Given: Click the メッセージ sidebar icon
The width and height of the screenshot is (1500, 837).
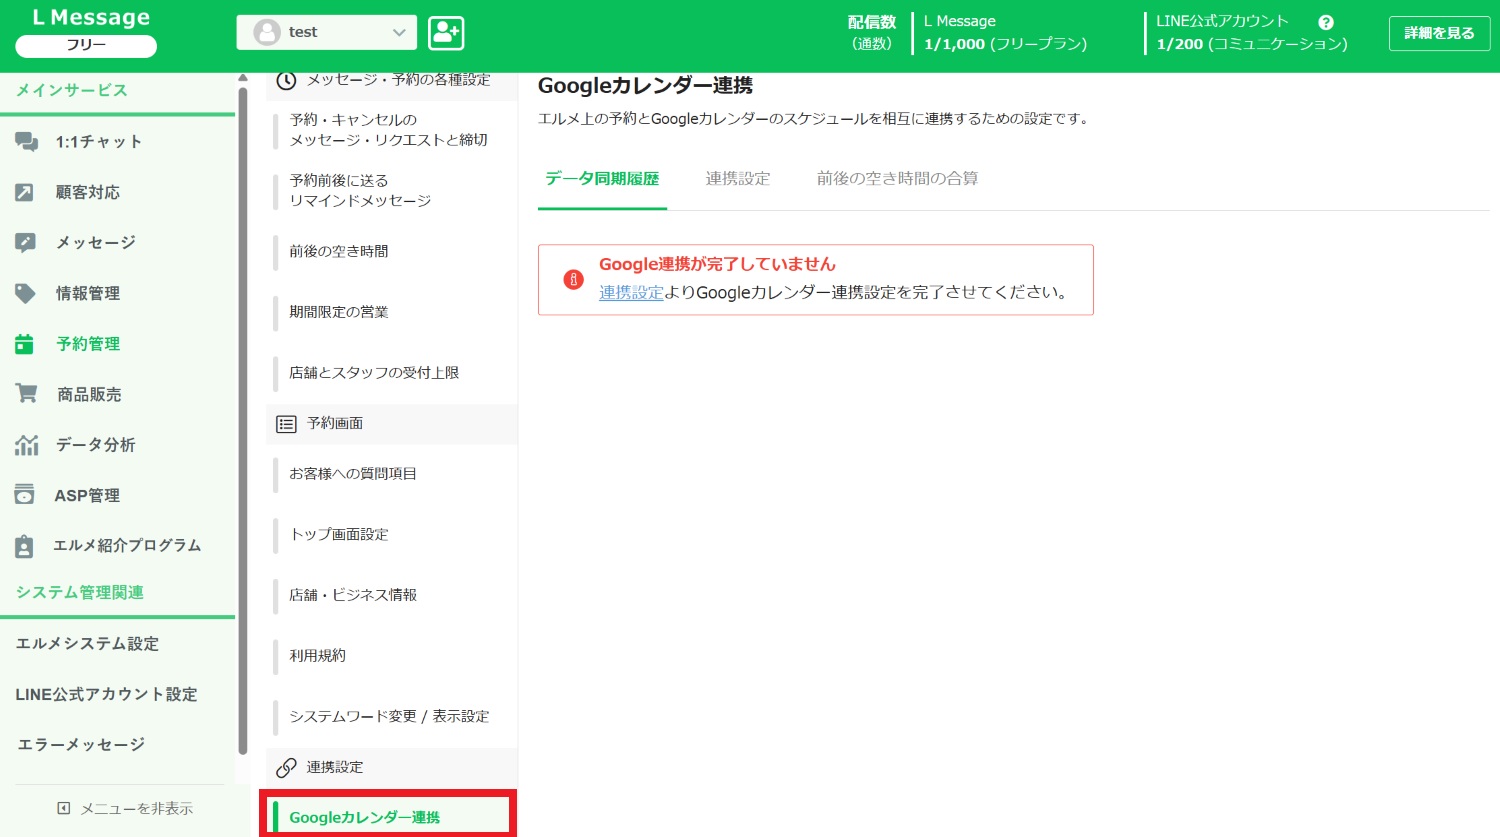Looking at the screenshot, I should pos(25,243).
